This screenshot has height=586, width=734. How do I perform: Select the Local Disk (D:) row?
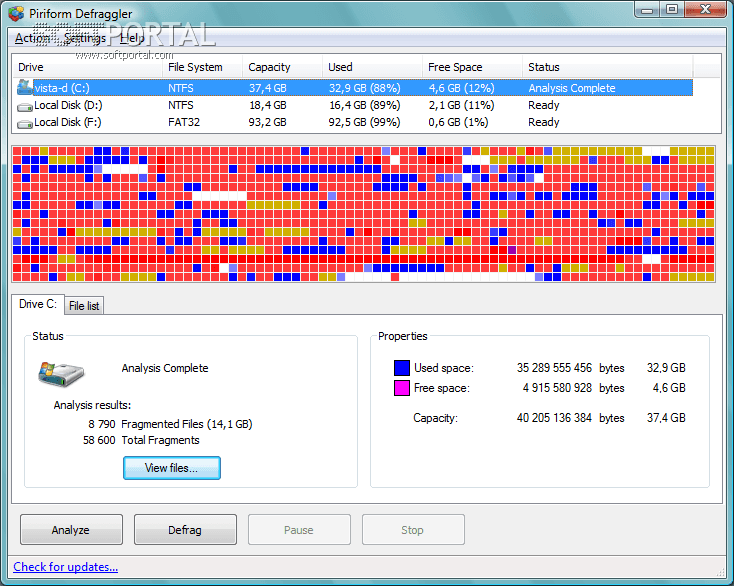[354, 105]
